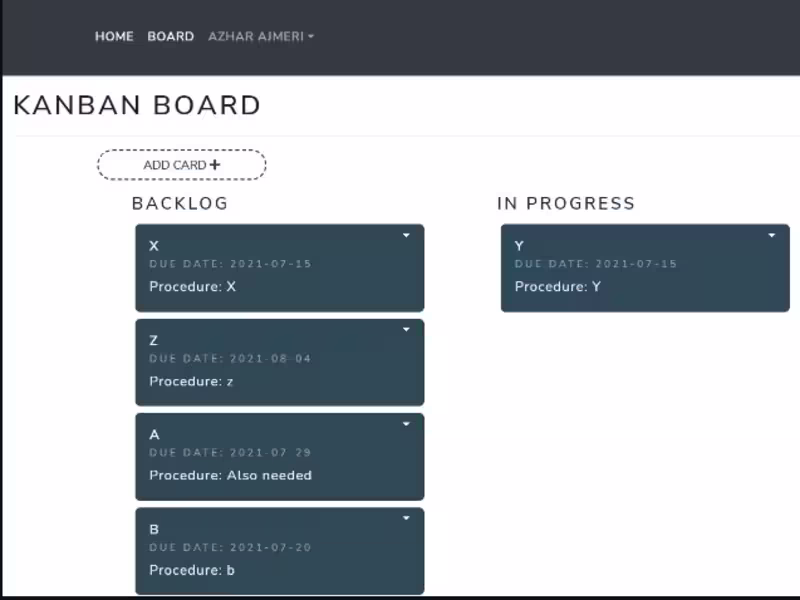Click the Kanban Board page title
Viewport: 800px width, 600px height.
tap(137, 106)
